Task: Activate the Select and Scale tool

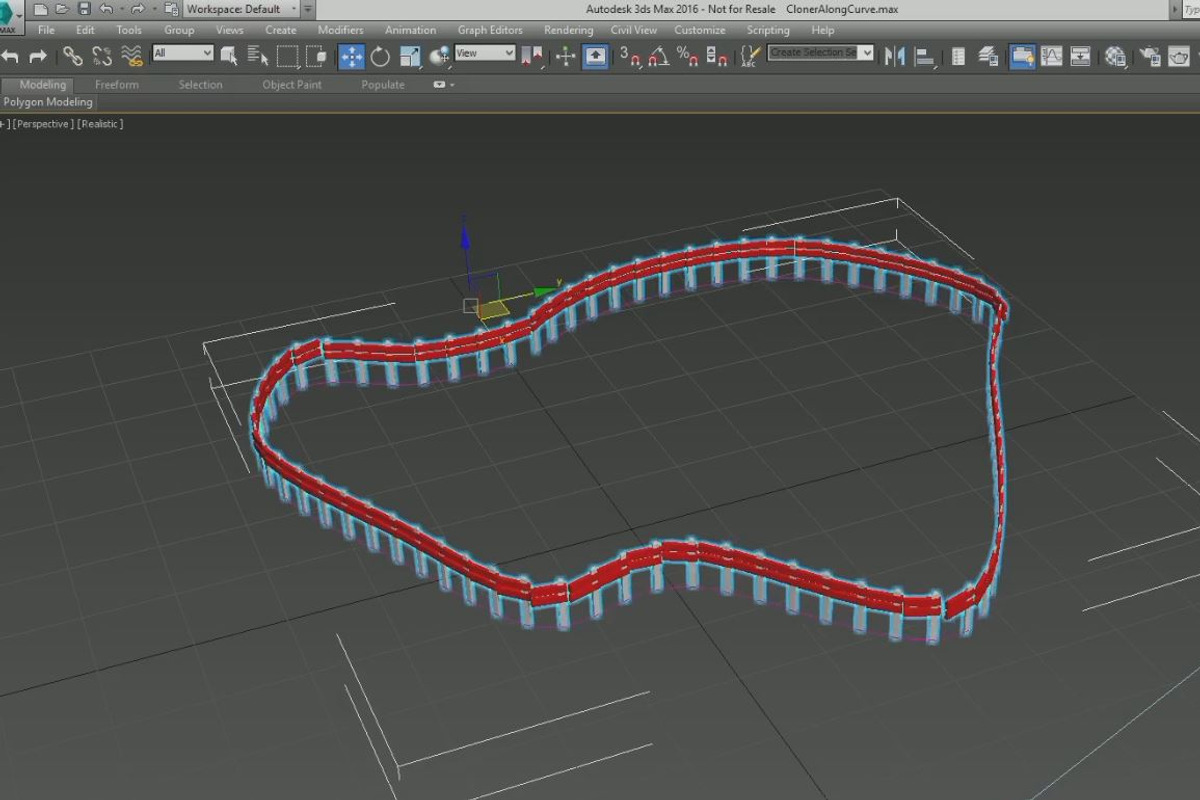Action: coord(410,56)
